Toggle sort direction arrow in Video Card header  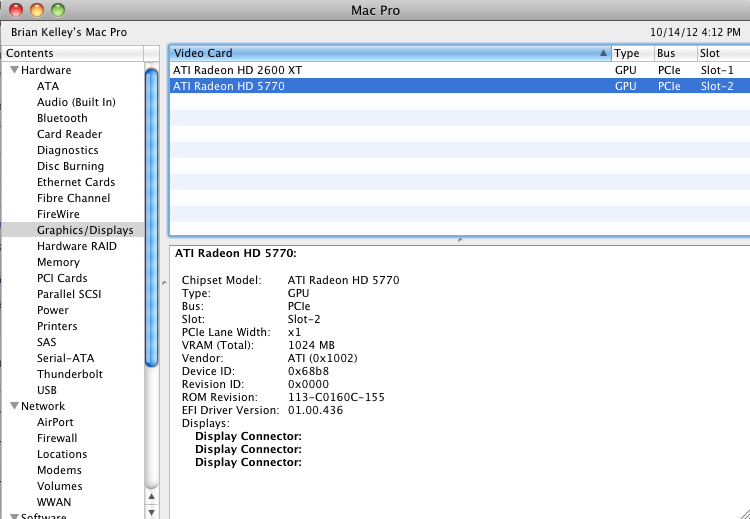click(x=604, y=53)
